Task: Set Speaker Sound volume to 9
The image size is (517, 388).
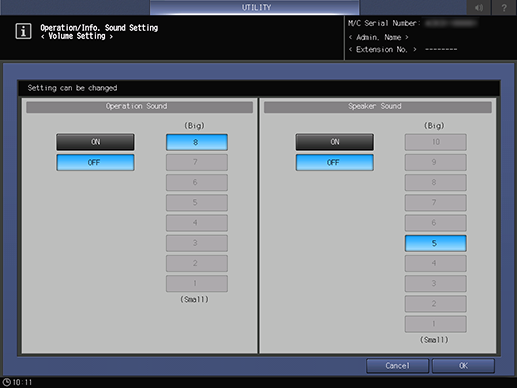Action: (x=436, y=162)
